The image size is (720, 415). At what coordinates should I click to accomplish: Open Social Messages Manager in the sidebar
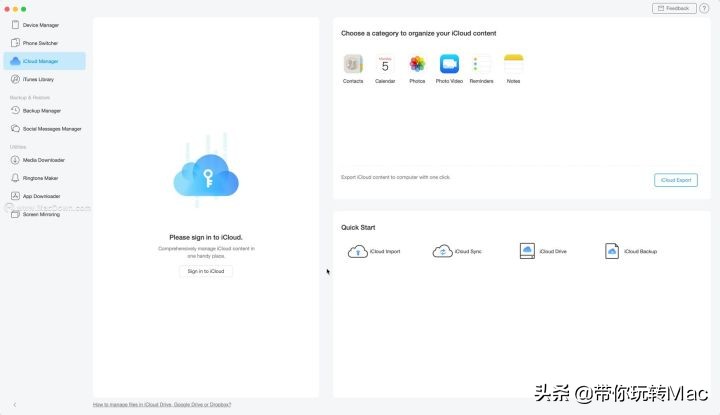point(45,129)
